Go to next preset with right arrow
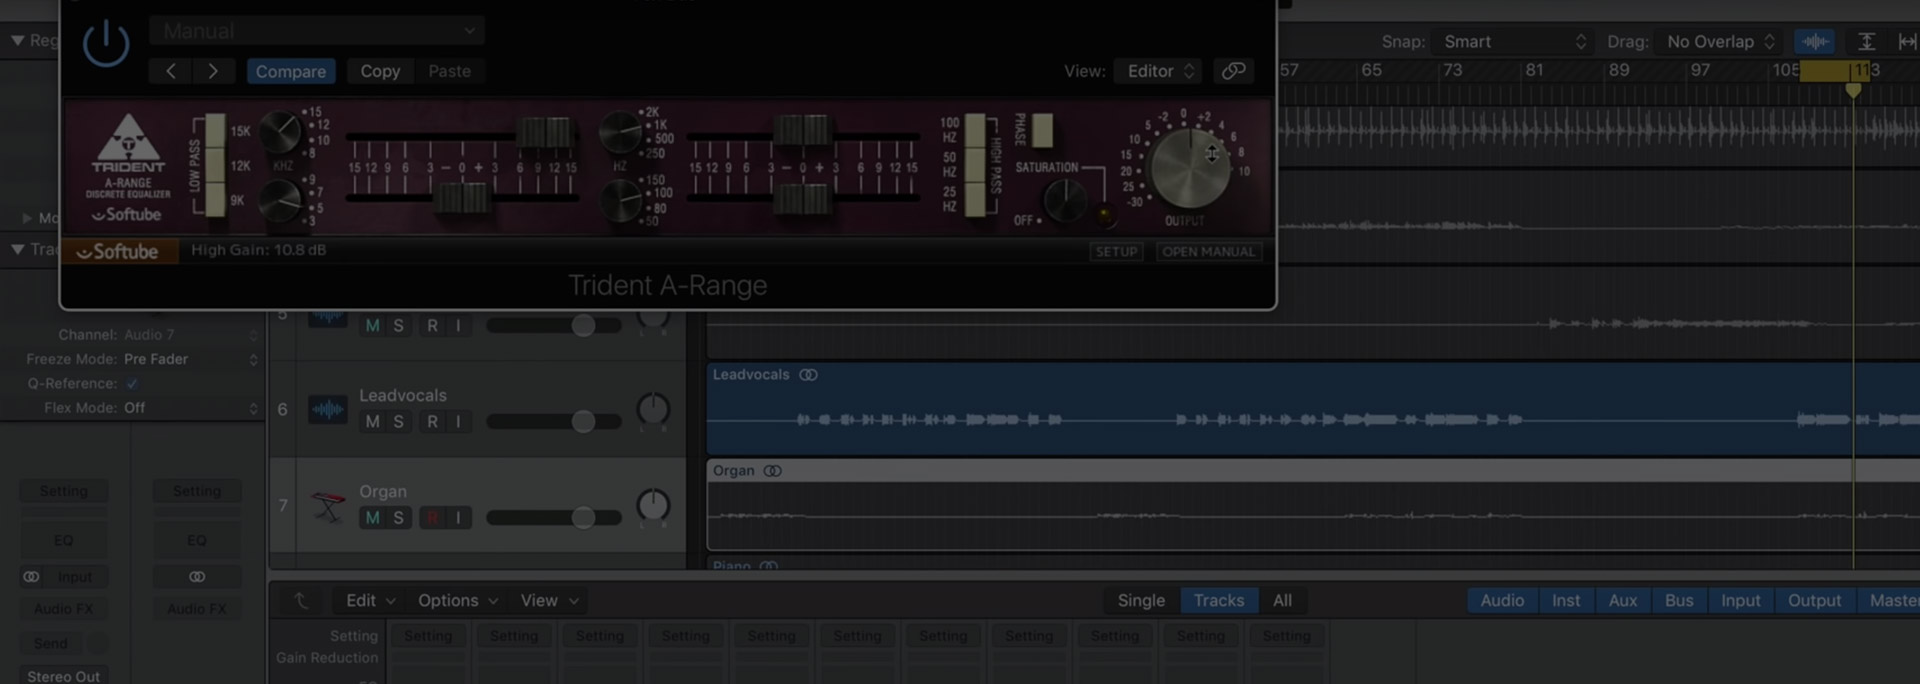This screenshot has width=1920, height=684. [213, 71]
